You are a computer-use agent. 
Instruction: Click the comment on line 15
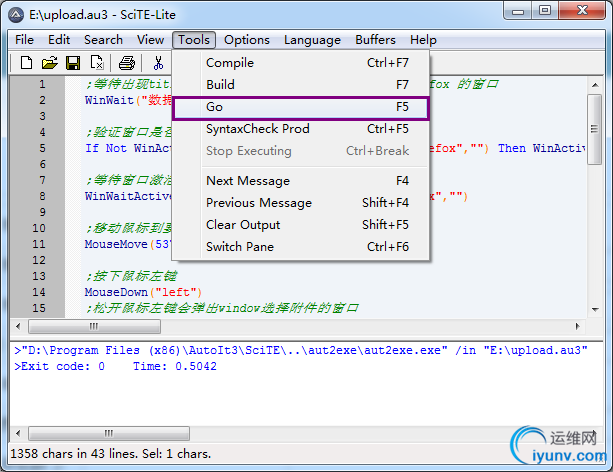tap(222, 308)
